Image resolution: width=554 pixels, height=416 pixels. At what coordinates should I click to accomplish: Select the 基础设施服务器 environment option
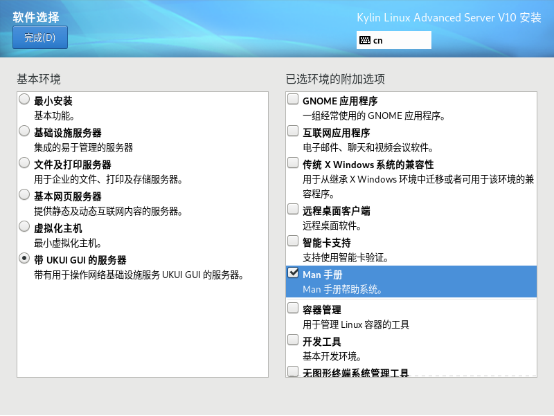tap(24, 131)
